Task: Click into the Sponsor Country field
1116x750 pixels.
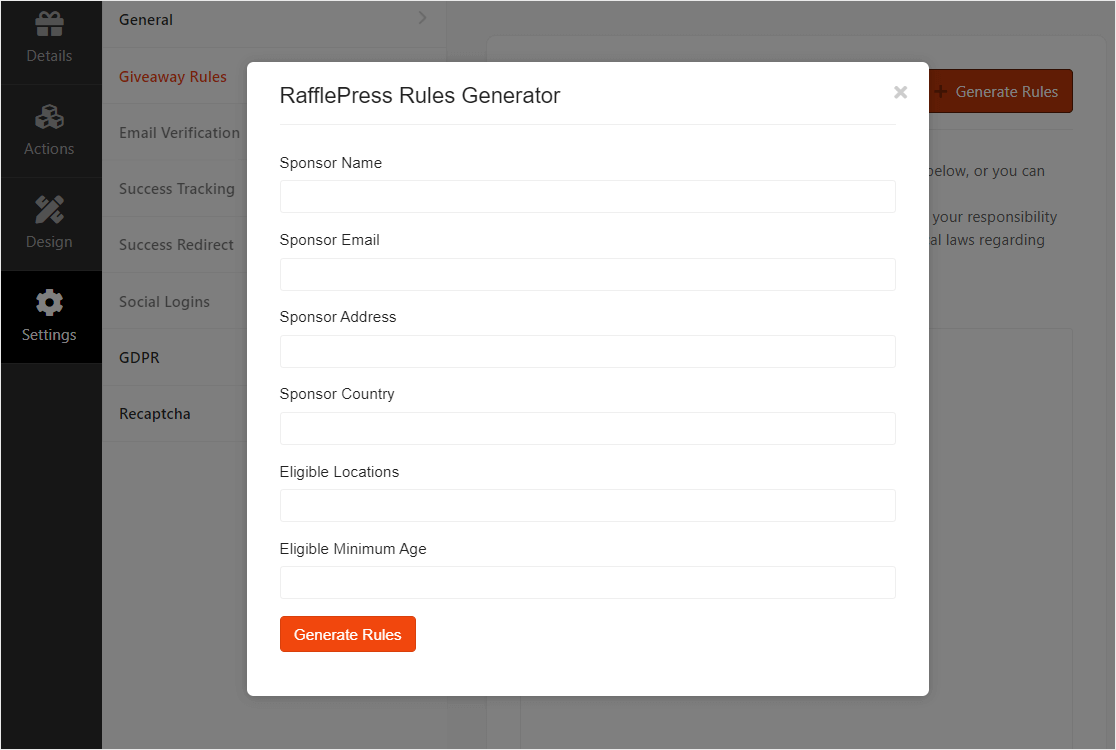Action: click(x=587, y=428)
